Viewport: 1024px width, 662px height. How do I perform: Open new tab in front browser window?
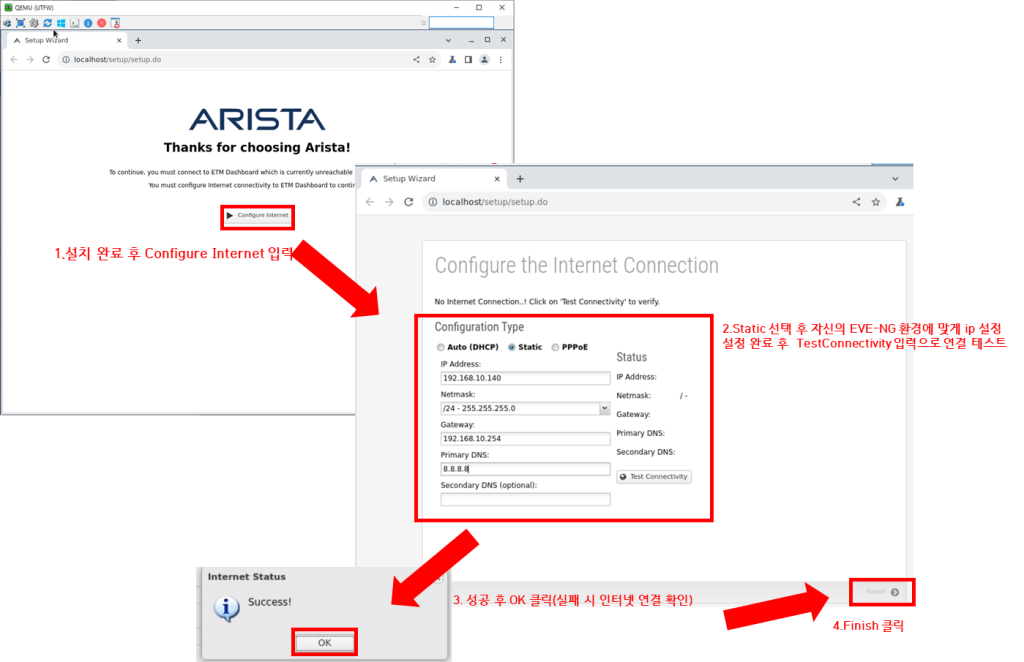click(520, 178)
